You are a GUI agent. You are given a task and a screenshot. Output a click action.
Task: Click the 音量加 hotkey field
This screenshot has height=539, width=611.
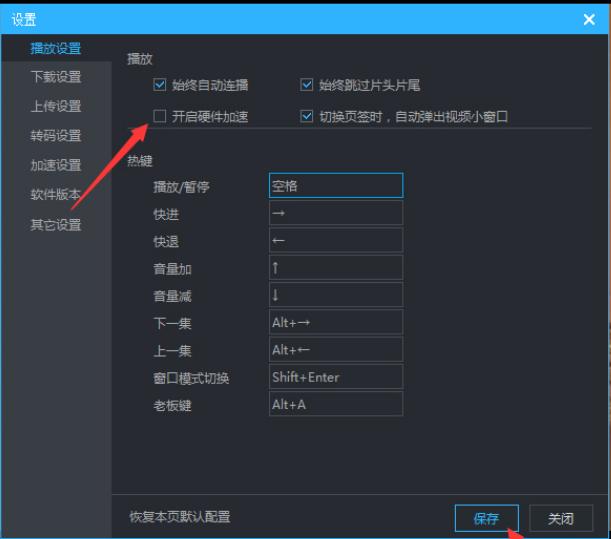click(x=336, y=268)
